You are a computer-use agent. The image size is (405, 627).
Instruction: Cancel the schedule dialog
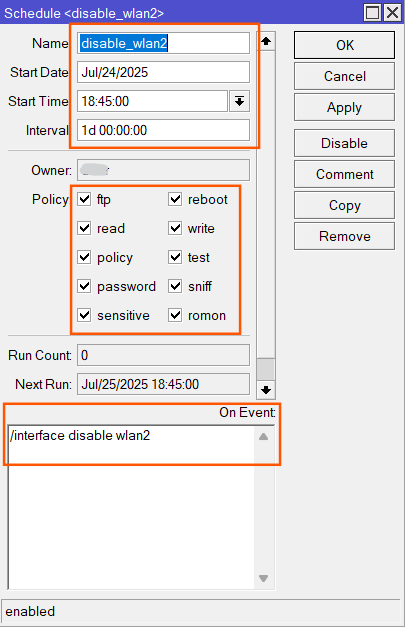pyautogui.click(x=344, y=76)
